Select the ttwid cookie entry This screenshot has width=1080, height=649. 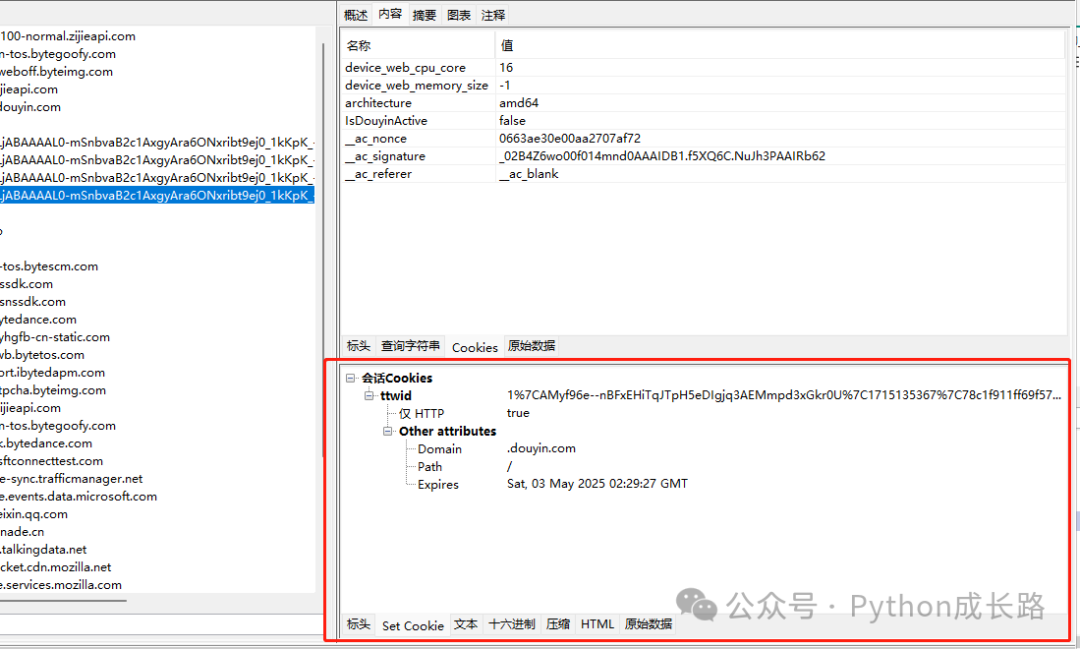(x=395, y=395)
